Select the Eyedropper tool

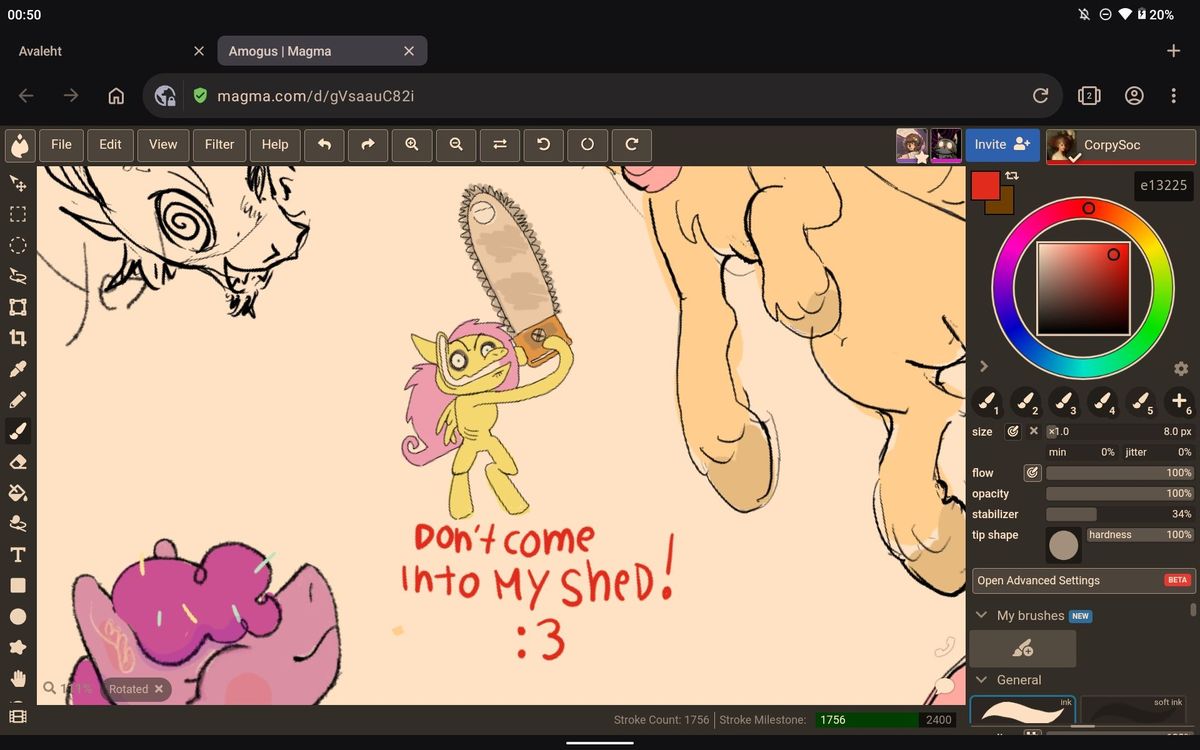coord(17,369)
